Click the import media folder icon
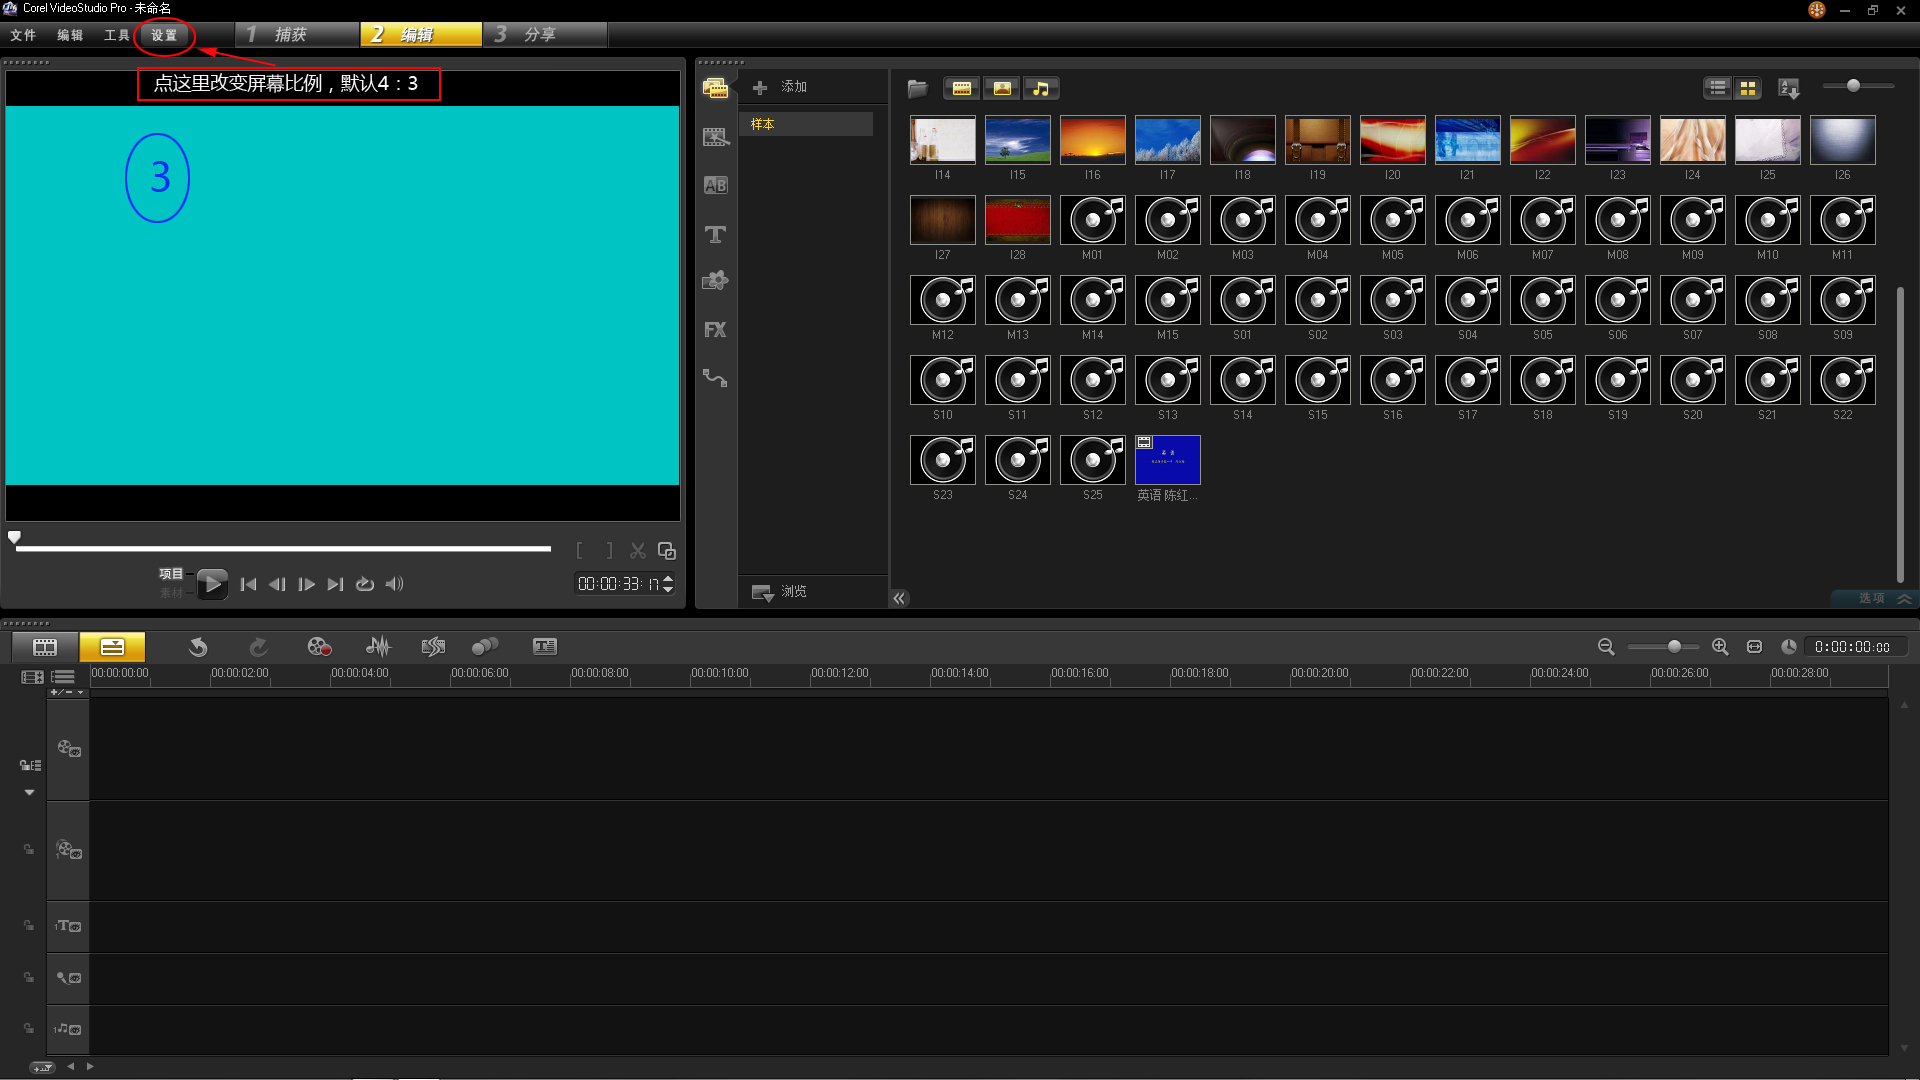 [917, 89]
